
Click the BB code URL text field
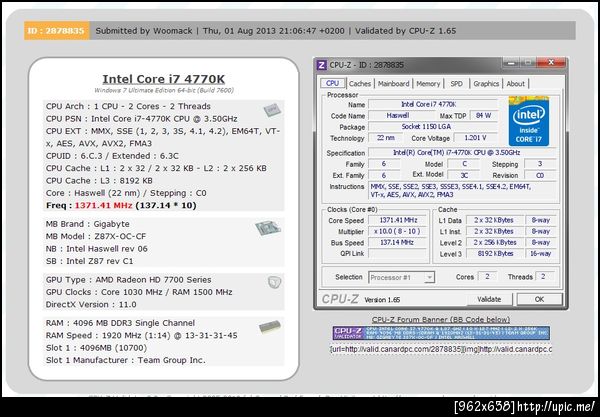441,350
